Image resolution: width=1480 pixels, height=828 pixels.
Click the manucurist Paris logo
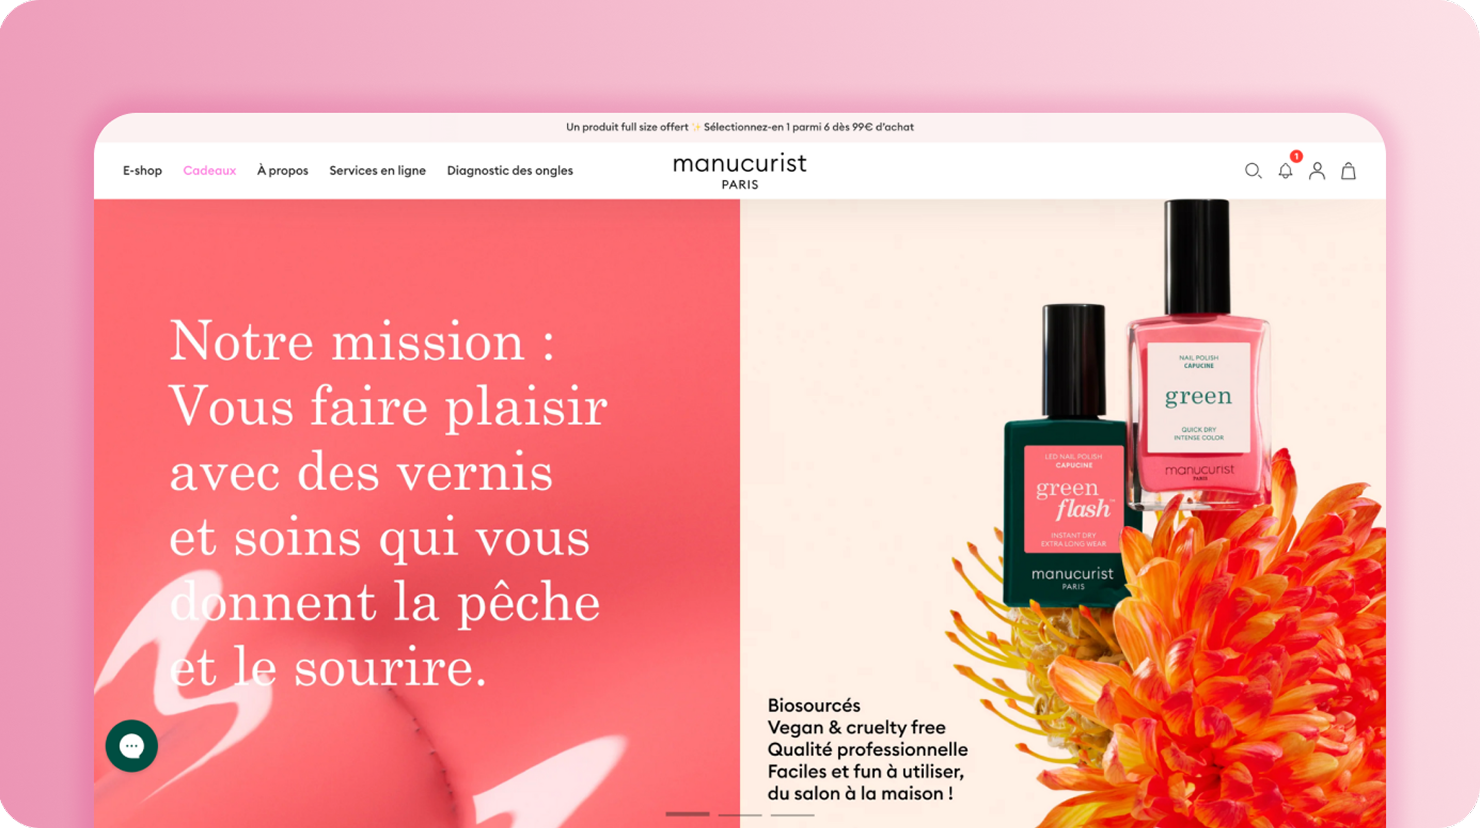pyautogui.click(x=740, y=171)
